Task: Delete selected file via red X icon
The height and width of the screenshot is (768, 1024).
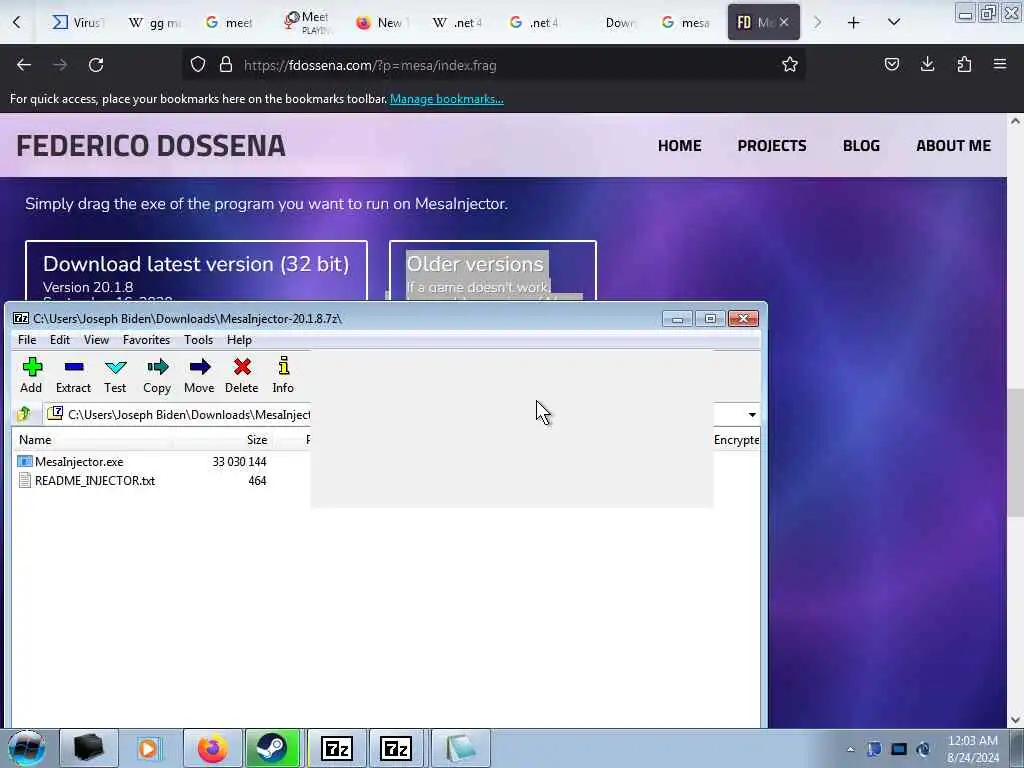Action: [242, 375]
